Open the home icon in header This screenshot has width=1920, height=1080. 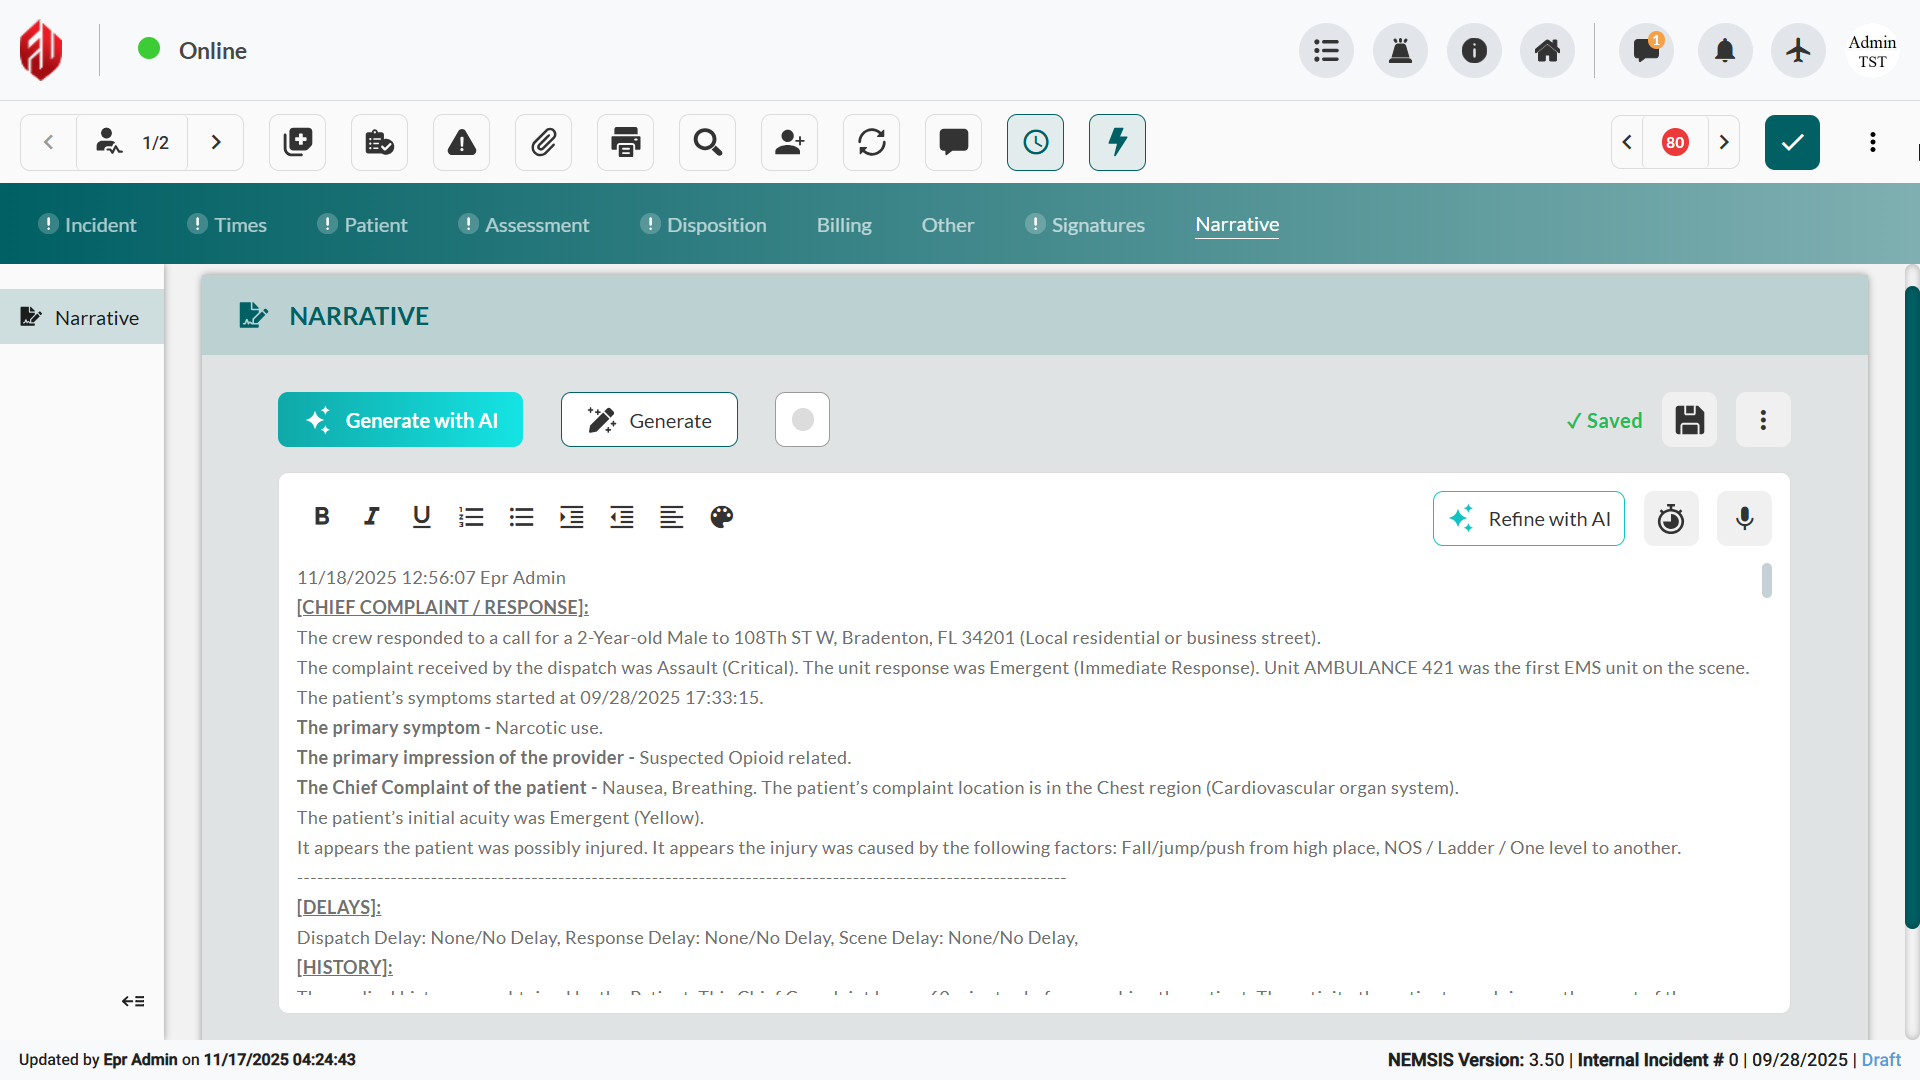(x=1547, y=50)
